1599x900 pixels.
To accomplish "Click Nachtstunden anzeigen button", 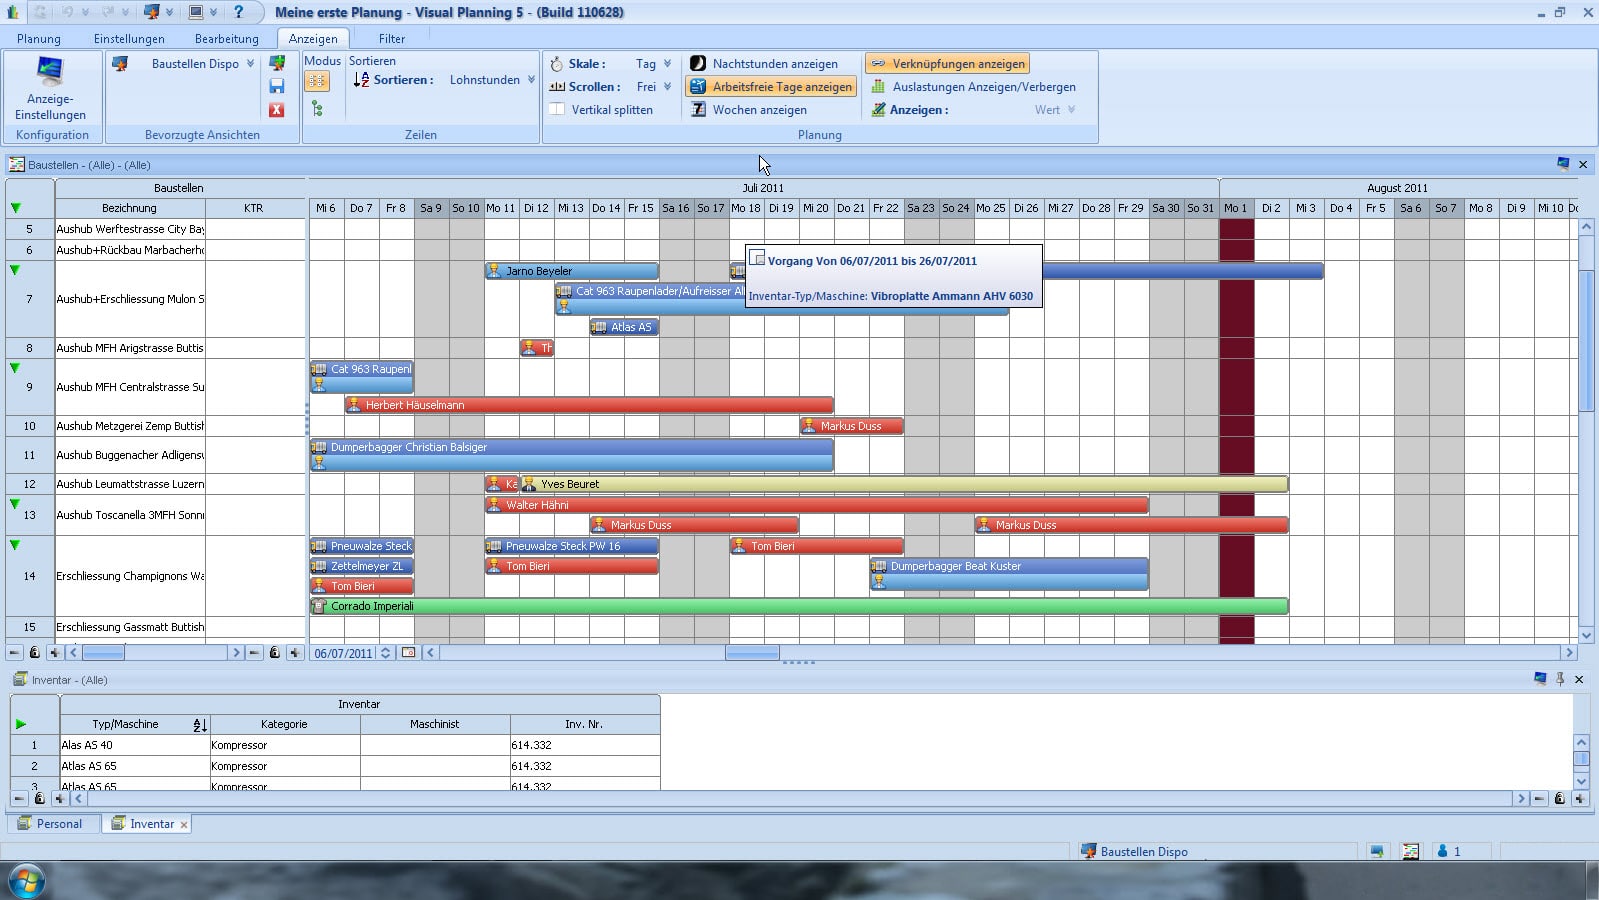I will [x=764, y=64].
